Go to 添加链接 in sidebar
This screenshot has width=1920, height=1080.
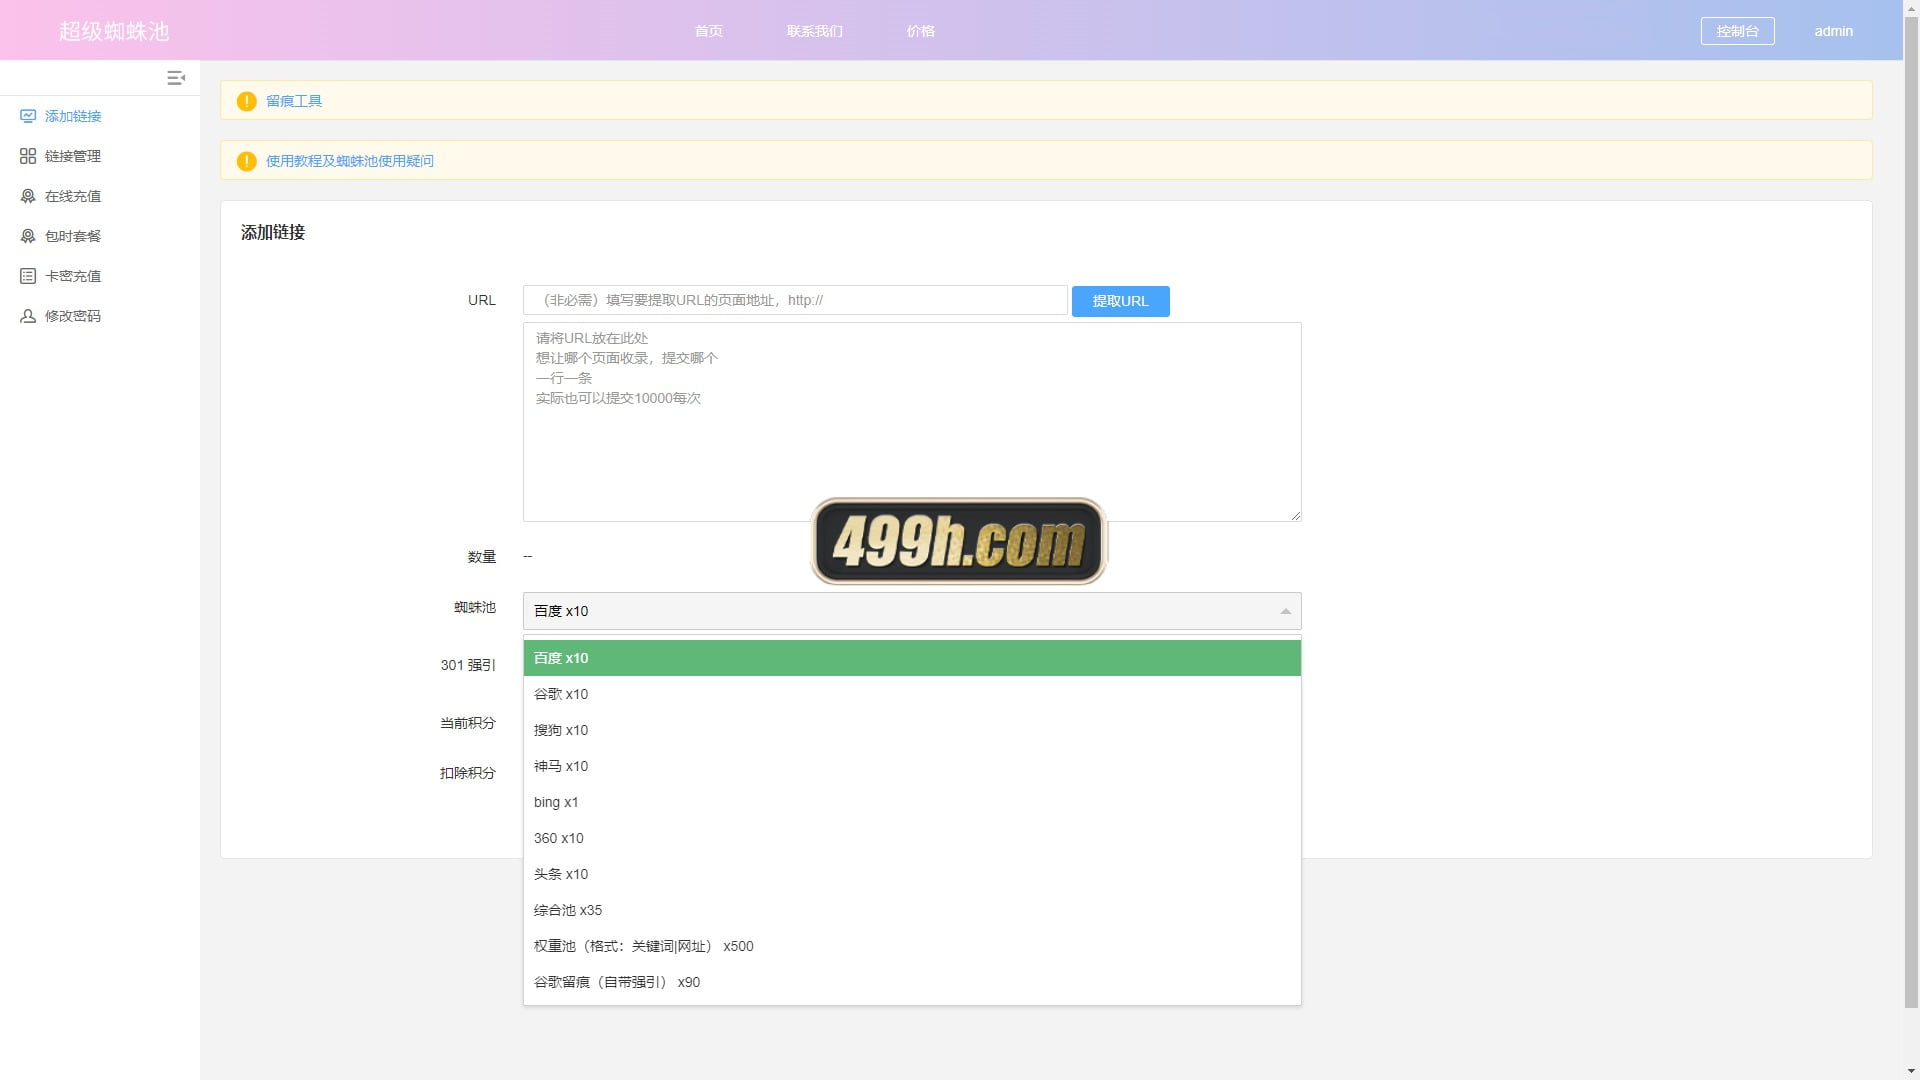pyautogui.click(x=73, y=116)
